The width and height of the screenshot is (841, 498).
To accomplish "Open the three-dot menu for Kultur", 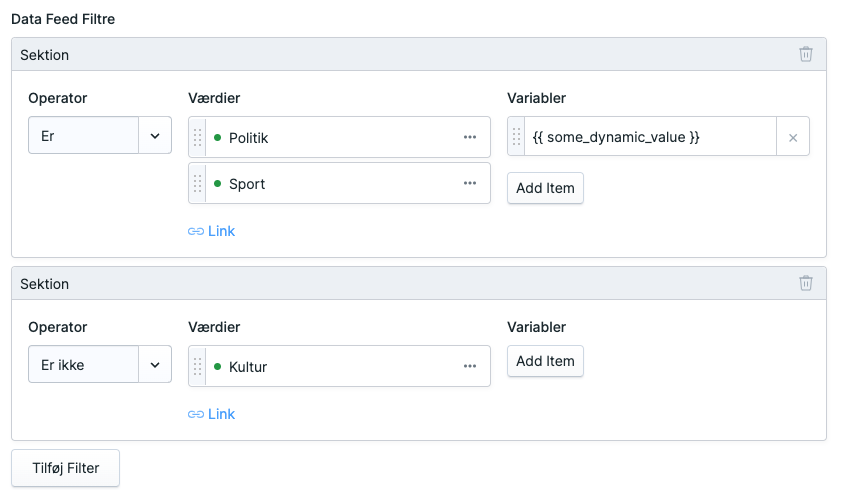I will (x=470, y=366).
